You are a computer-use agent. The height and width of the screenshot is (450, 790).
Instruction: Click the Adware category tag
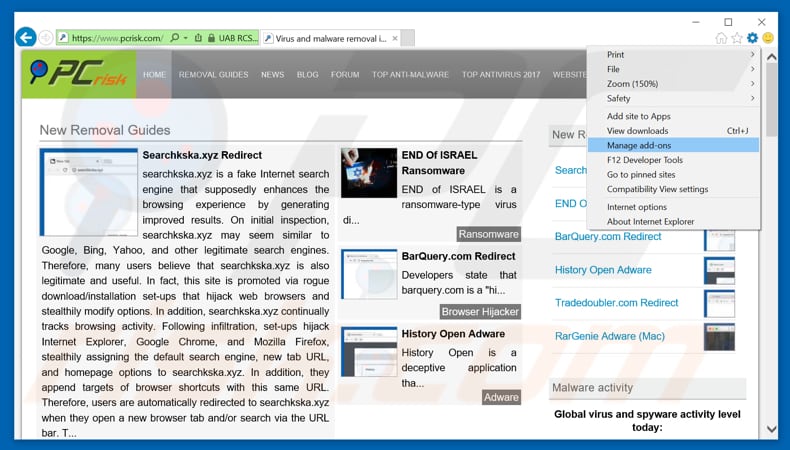click(501, 397)
